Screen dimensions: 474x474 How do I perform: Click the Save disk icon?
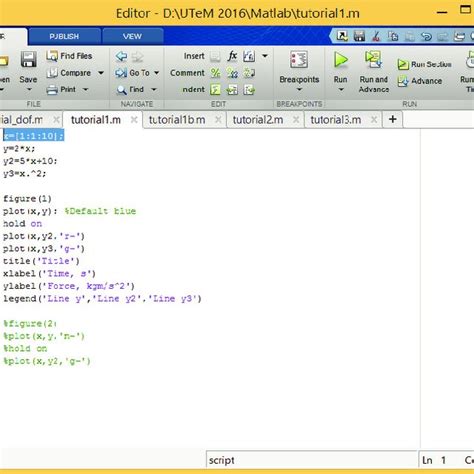[x=28, y=61]
